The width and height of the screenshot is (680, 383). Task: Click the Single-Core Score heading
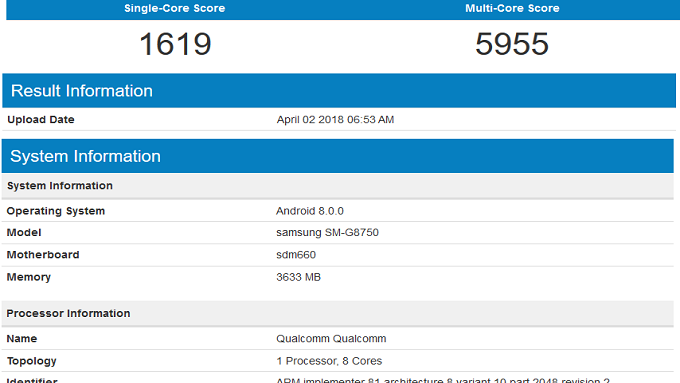174,8
